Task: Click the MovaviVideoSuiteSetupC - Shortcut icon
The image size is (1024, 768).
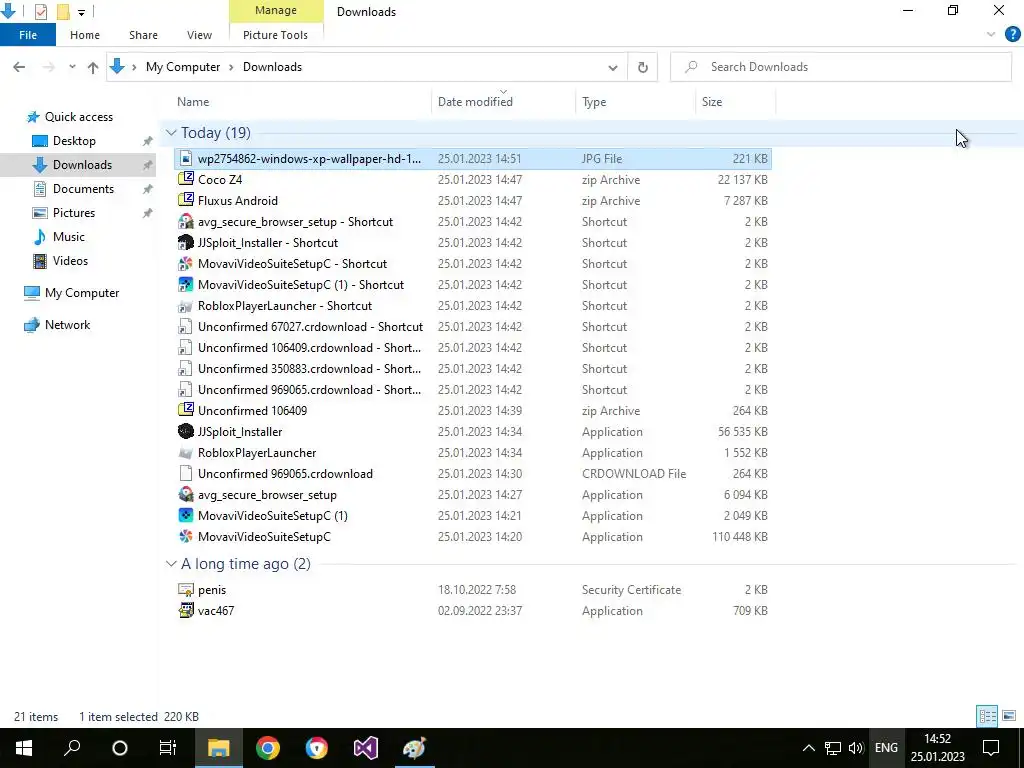Action: 186,263
